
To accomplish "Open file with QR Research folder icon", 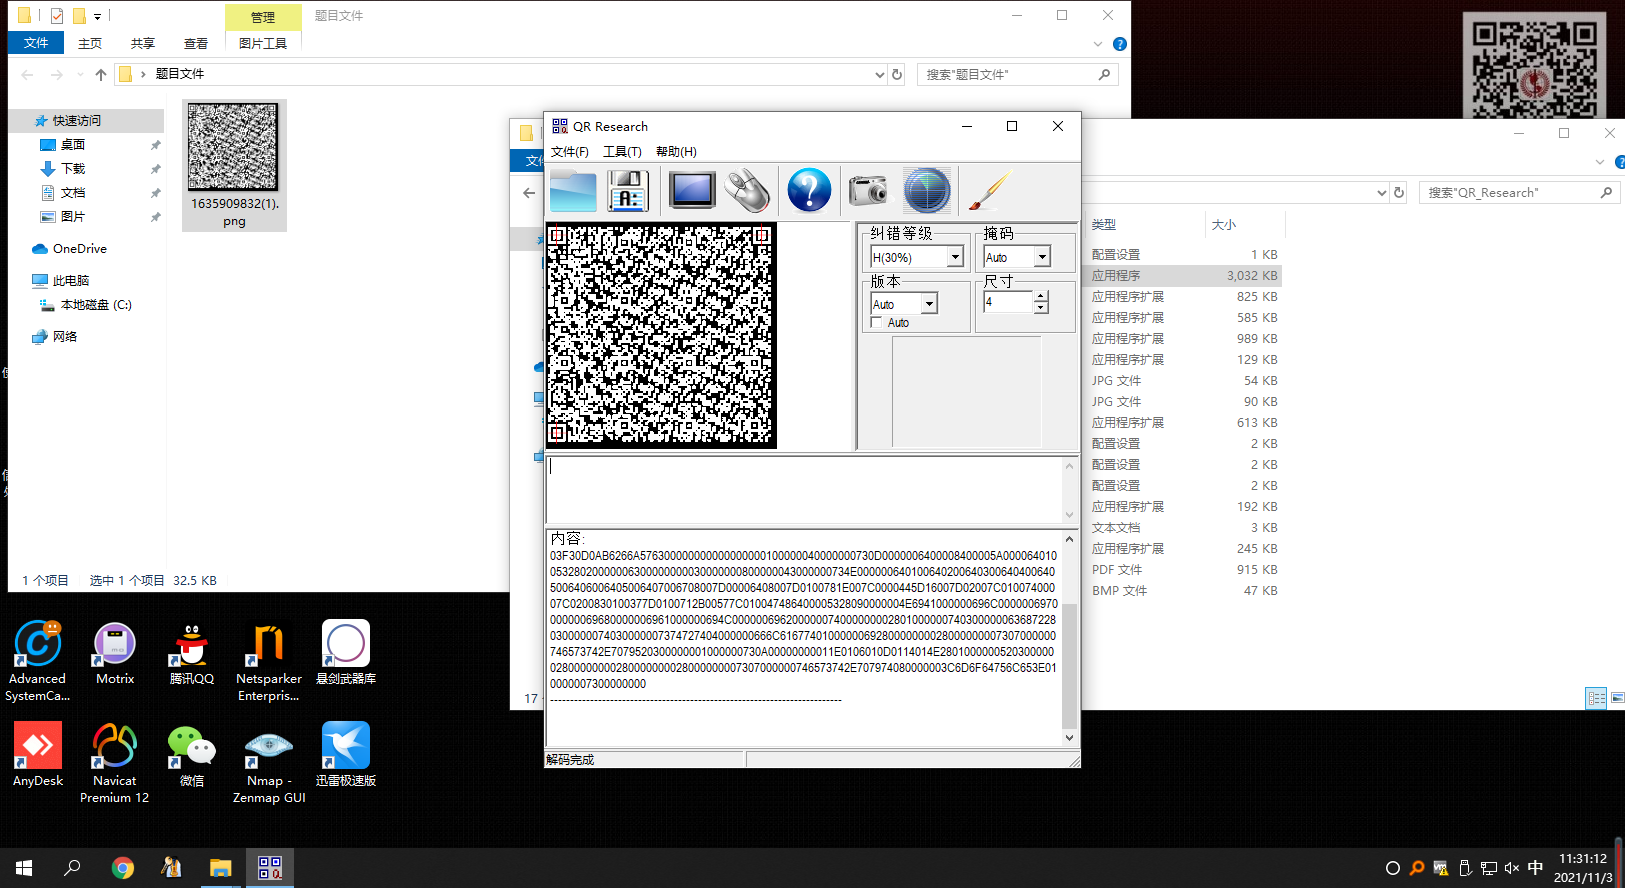I will coord(573,191).
